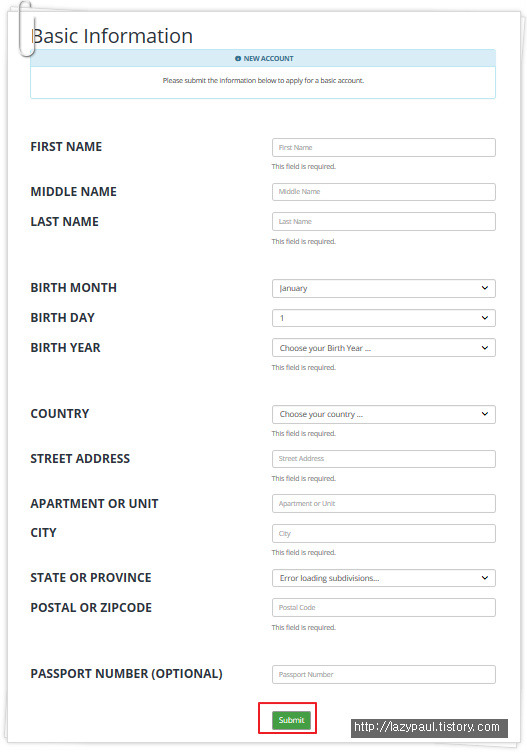The width and height of the screenshot is (527, 753).
Task: Select the Postal Code text field
Action: point(383,607)
